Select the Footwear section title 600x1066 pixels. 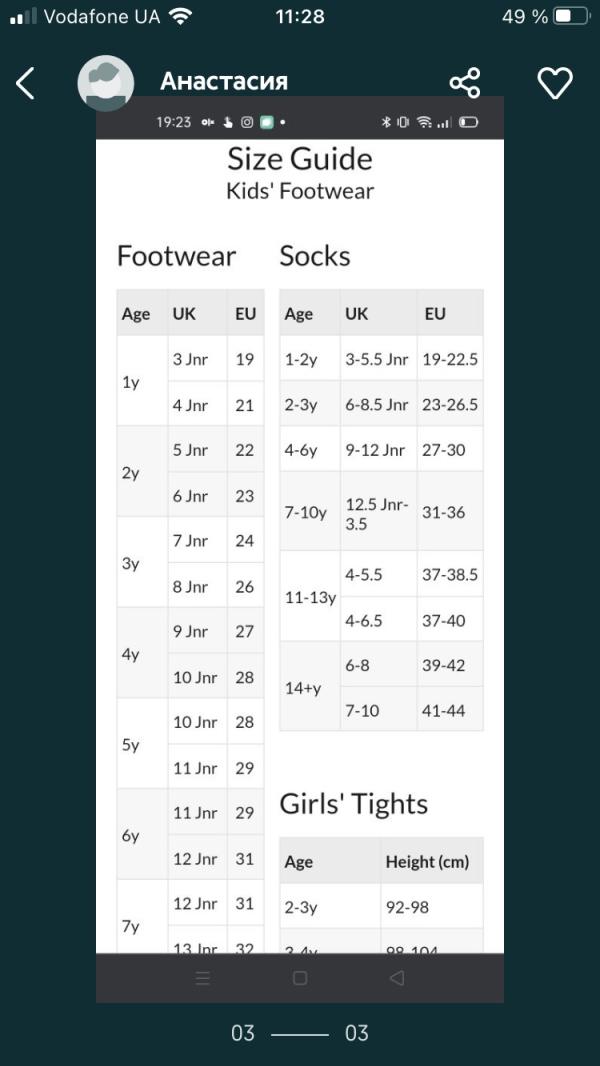[177, 256]
